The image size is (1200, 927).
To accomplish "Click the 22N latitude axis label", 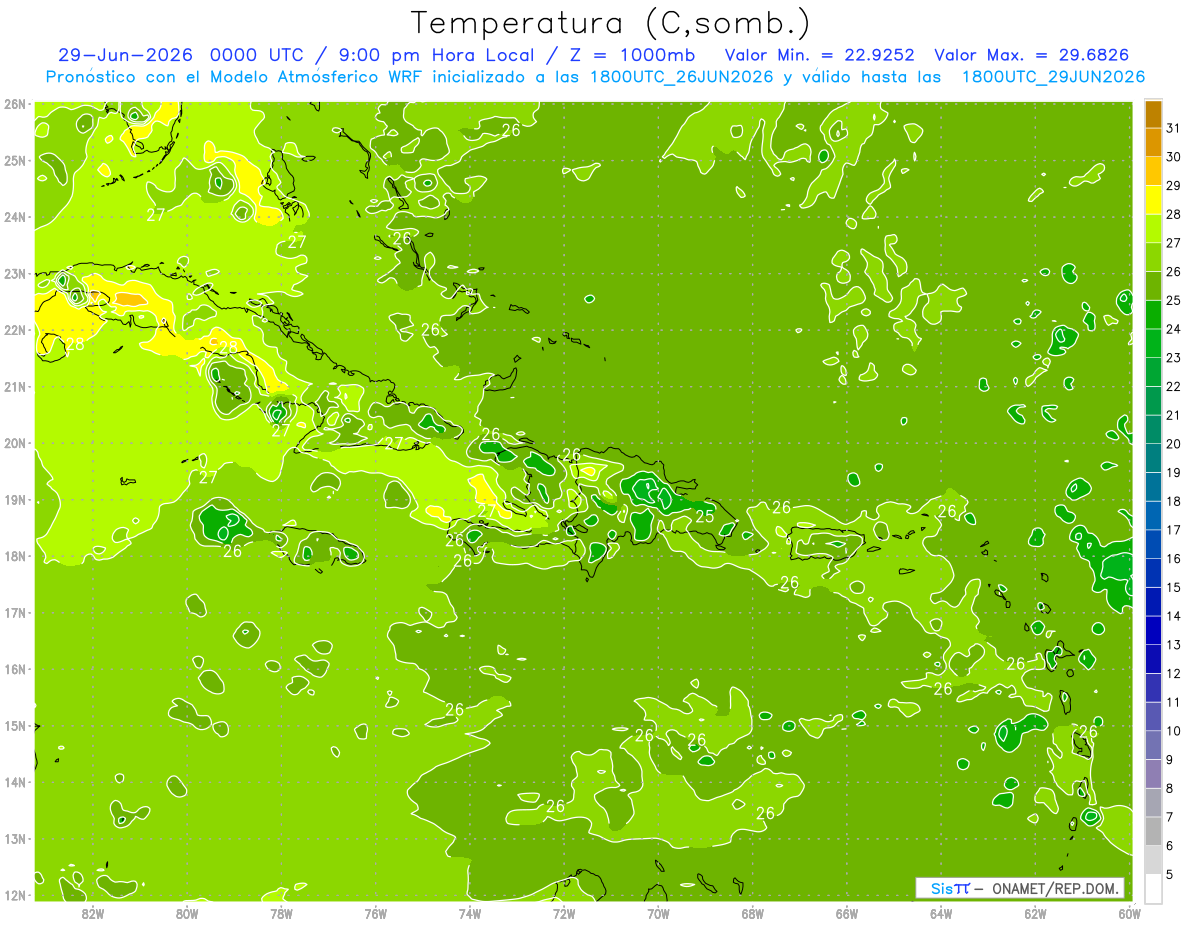I will 14,330.
